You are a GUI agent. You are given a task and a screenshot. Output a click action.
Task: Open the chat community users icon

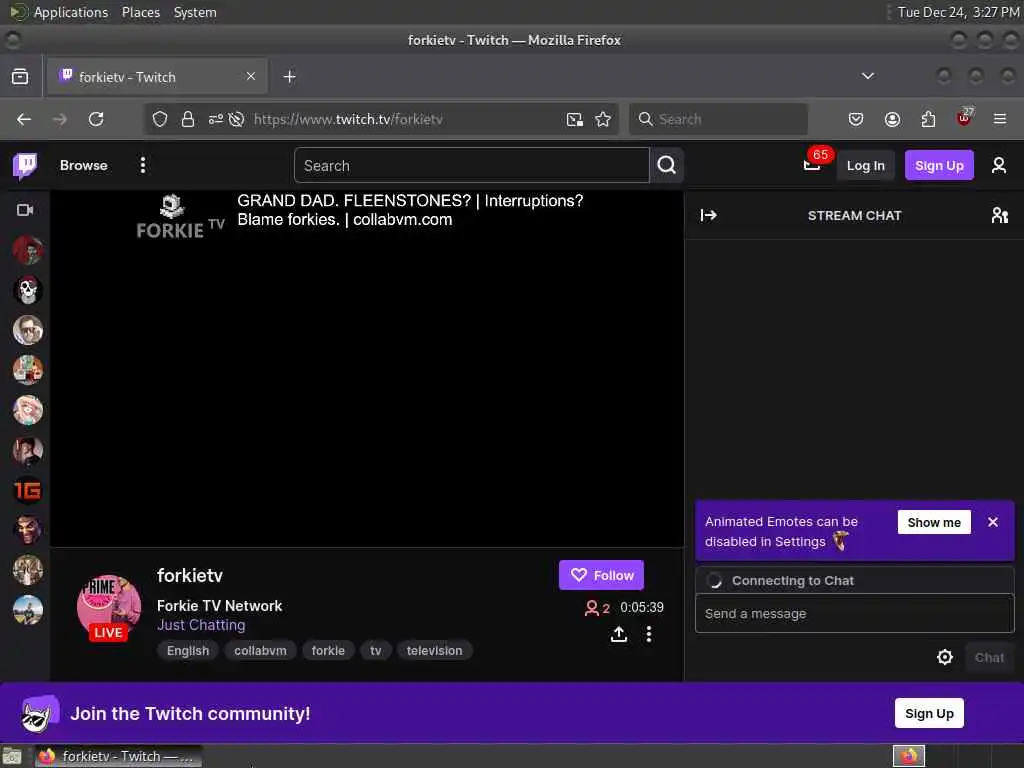(x=999, y=216)
